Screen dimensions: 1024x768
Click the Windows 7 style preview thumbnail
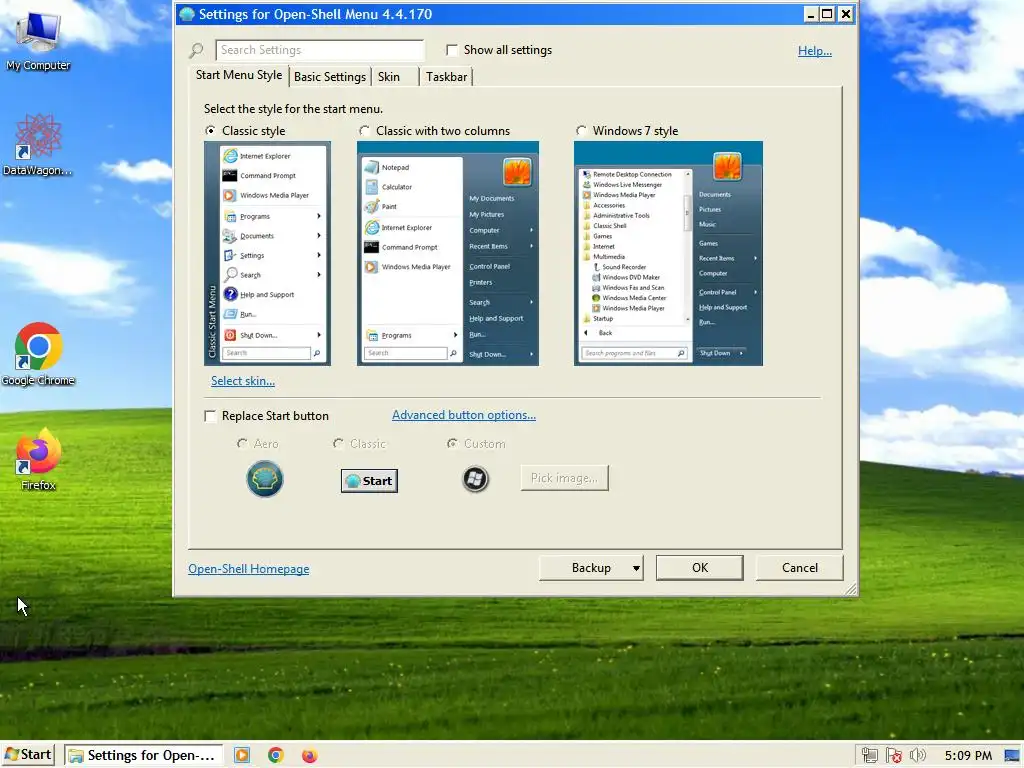668,253
